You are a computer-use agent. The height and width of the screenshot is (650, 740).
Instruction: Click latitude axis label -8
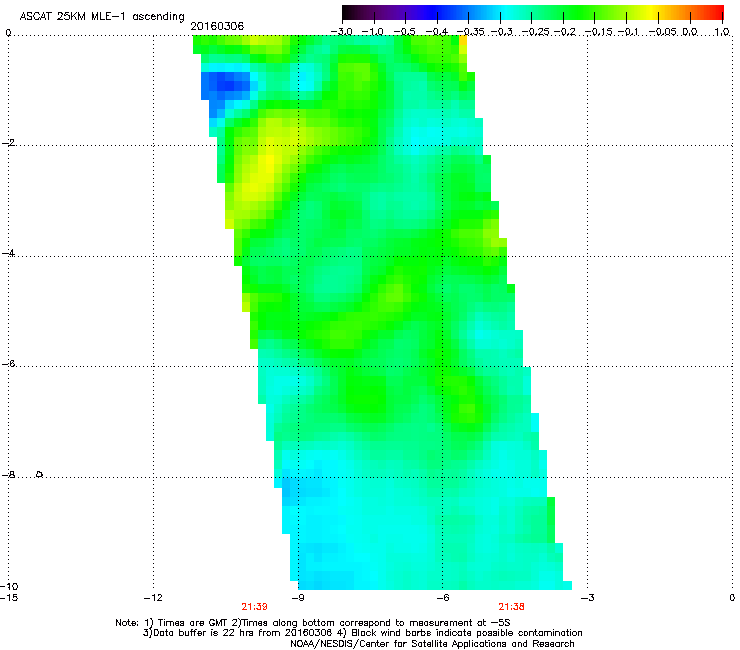[x=8, y=474]
